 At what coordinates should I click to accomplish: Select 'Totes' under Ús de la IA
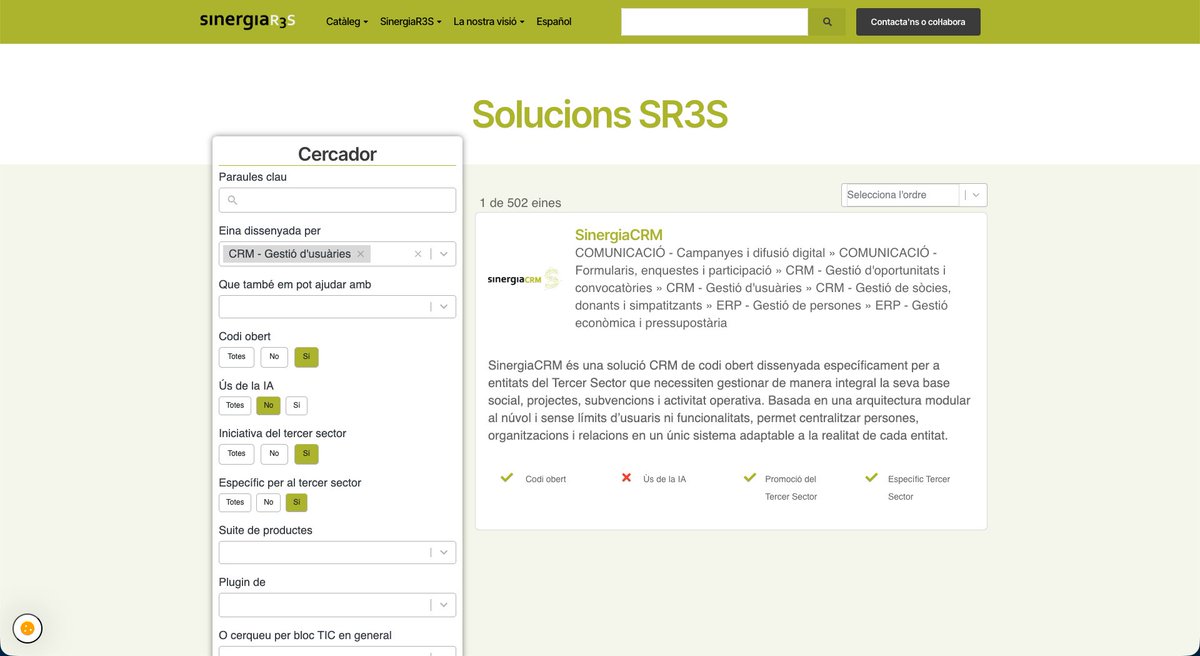point(234,406)
